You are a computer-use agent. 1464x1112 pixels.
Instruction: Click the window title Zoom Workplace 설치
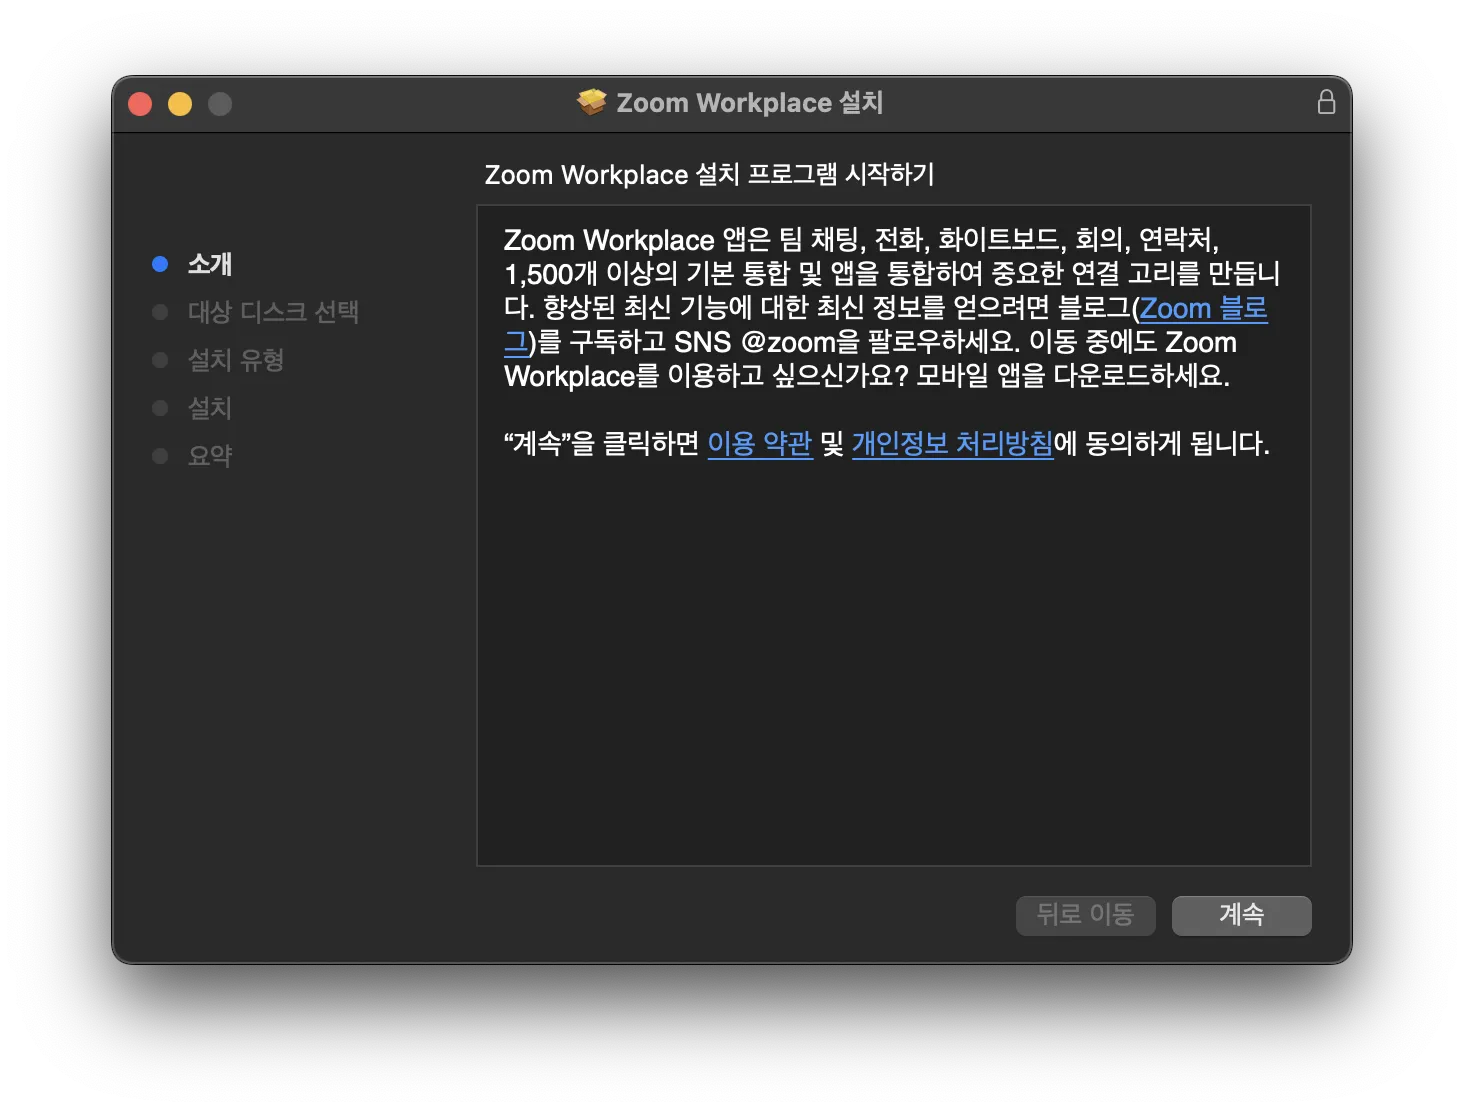pyautogui.click(x=749, y=103)
